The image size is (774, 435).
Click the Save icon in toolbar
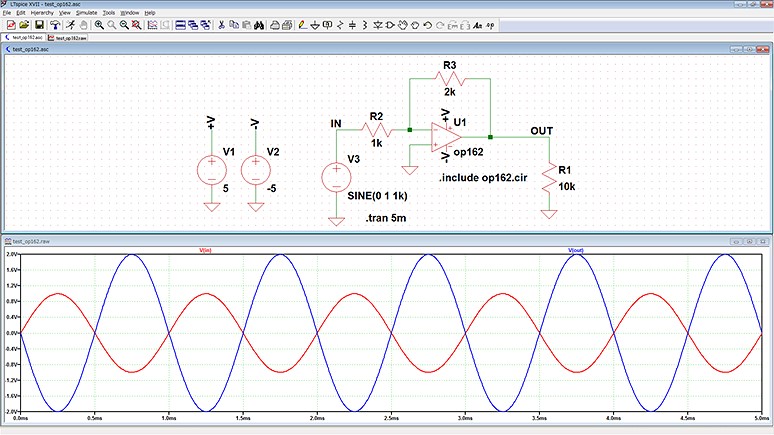coord(39,24)
